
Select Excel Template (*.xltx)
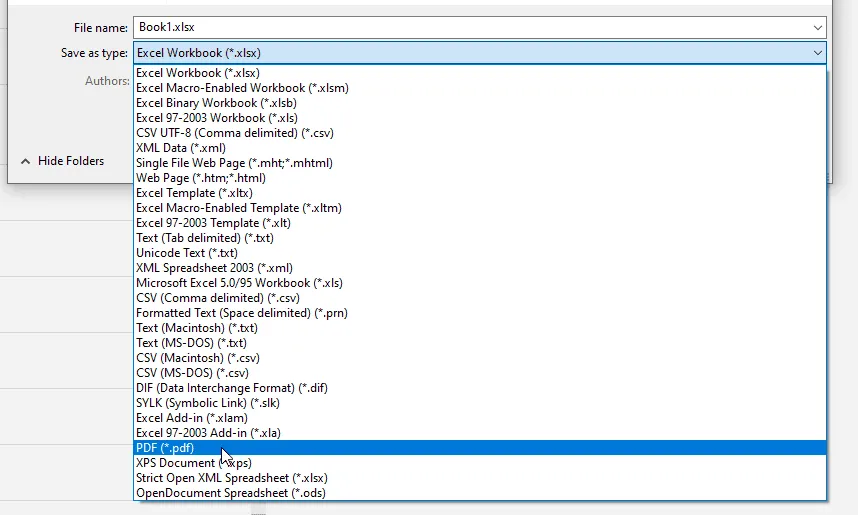pyautogui.click(x=479, y=193)
